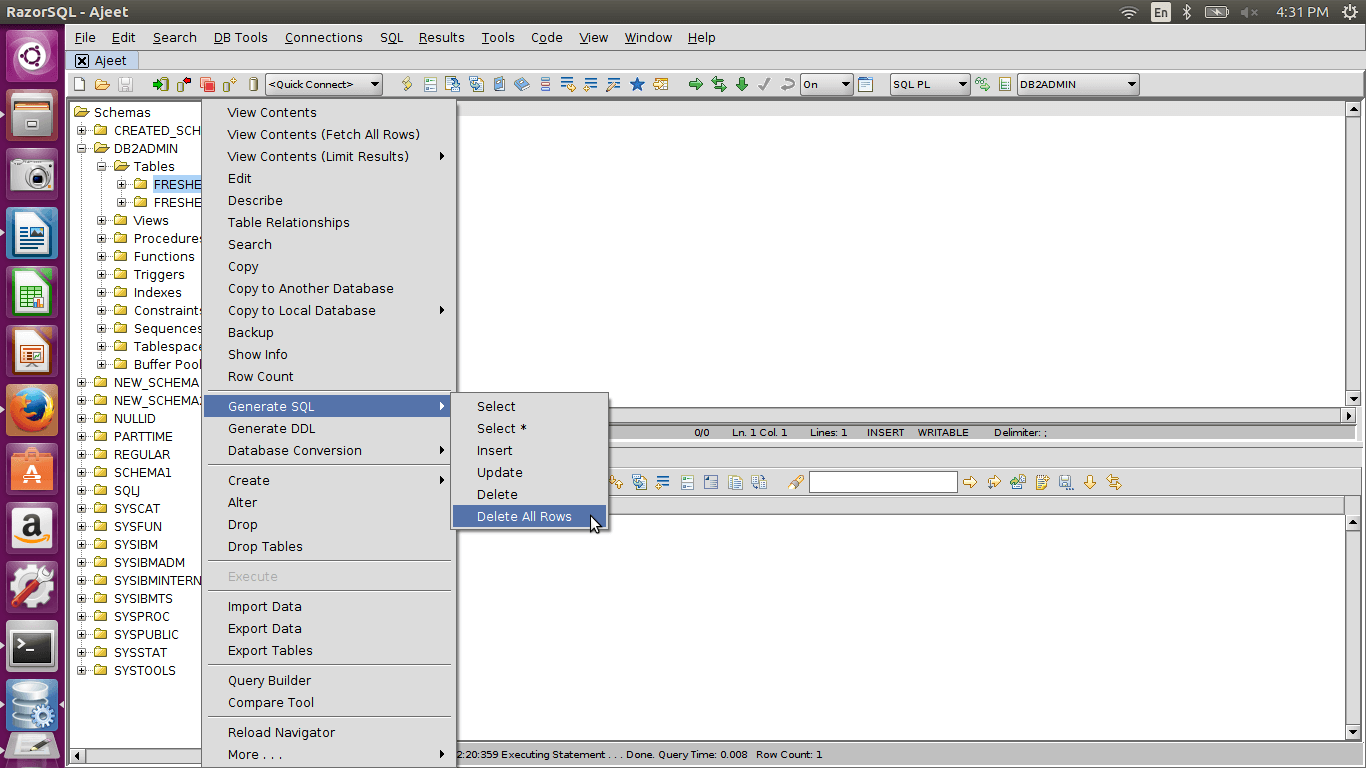The height and width of the screenshot is (768, 1366).
Task: Select Query Builder in context menu
Action: (329, 681)
